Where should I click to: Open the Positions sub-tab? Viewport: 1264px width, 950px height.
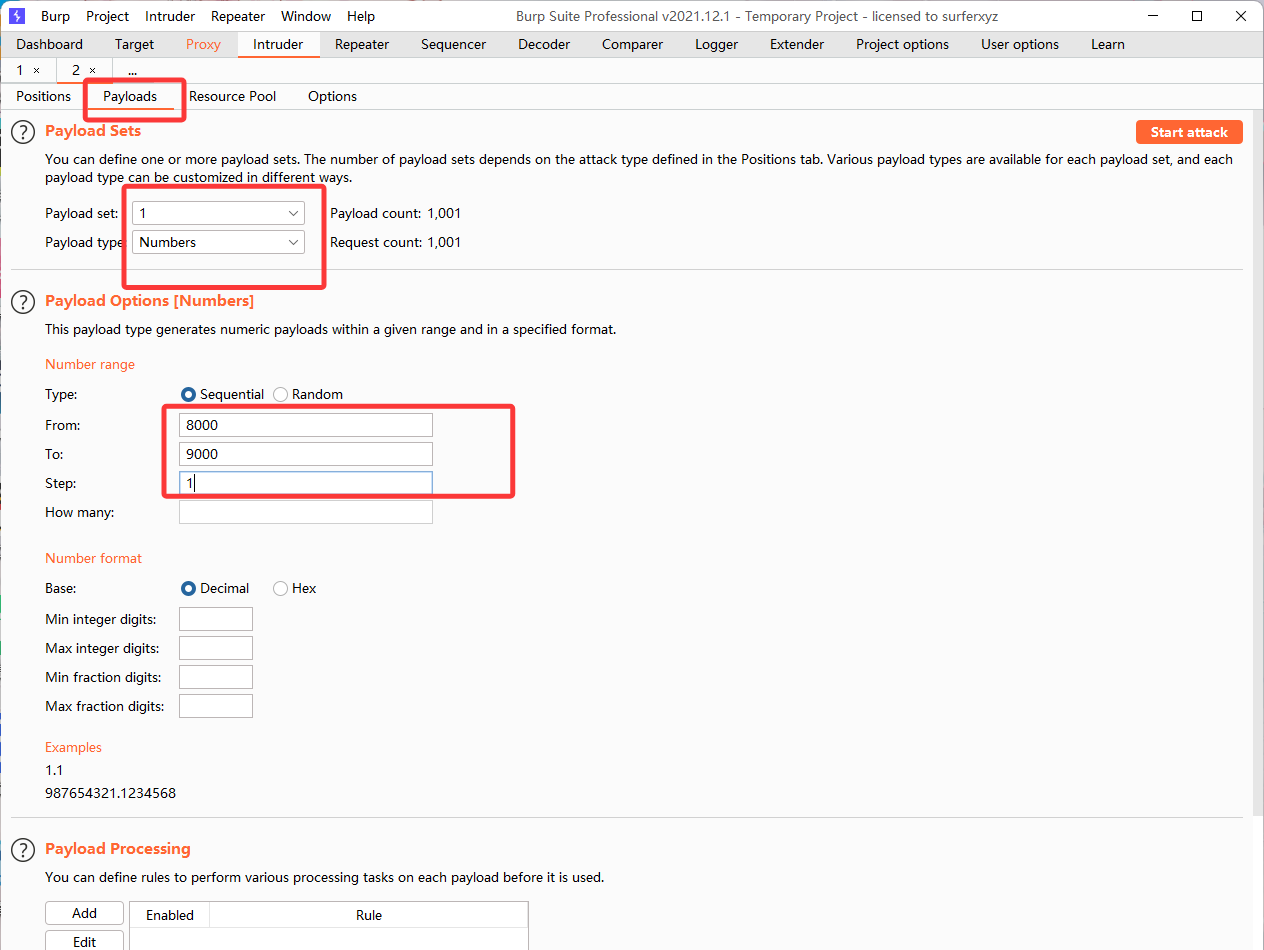point(43,96)
